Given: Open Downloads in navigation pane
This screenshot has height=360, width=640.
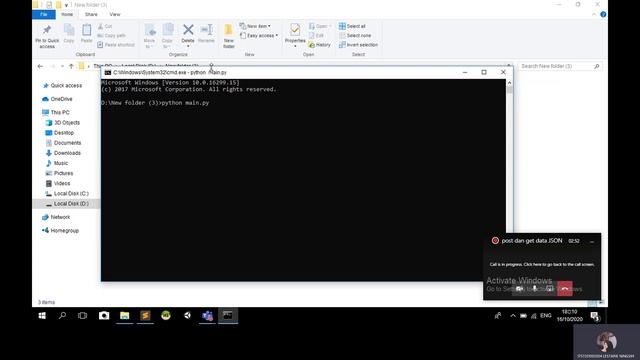Looking at the screenshot, I should click(63, 153).
